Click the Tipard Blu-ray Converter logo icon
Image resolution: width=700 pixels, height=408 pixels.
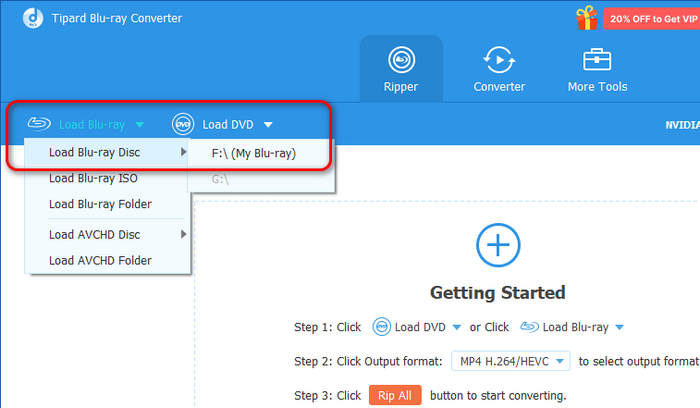(33, 18)
